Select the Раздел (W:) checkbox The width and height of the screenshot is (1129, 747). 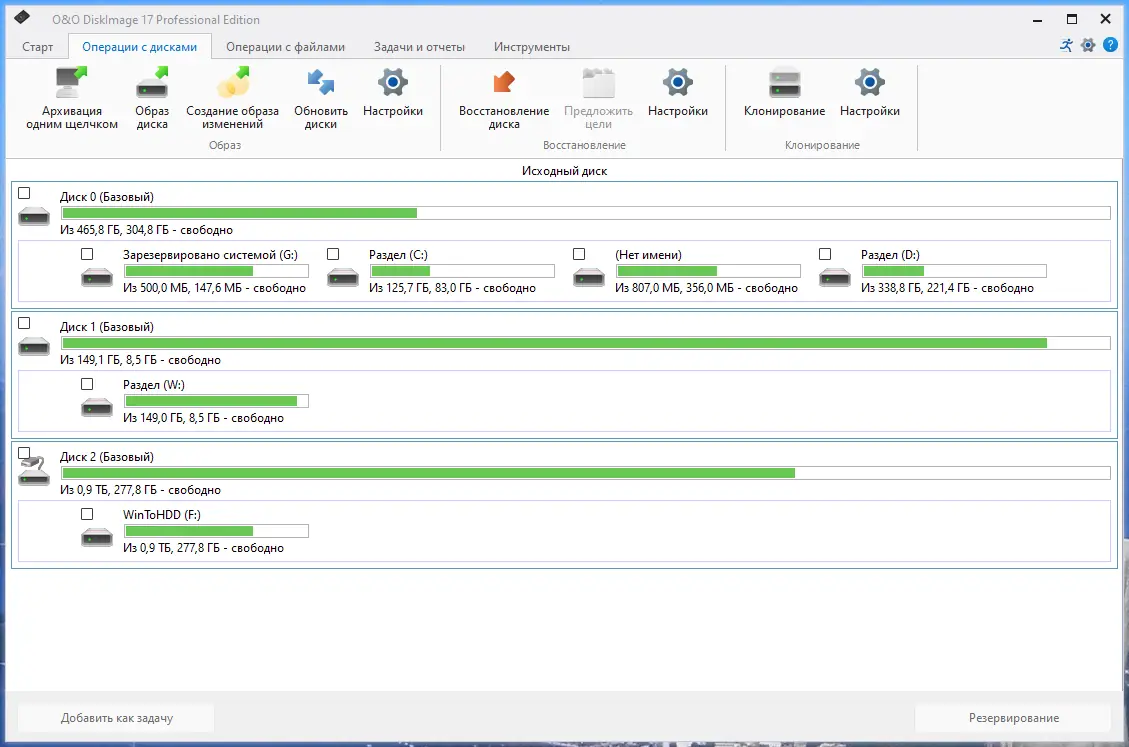pos(87,385)
